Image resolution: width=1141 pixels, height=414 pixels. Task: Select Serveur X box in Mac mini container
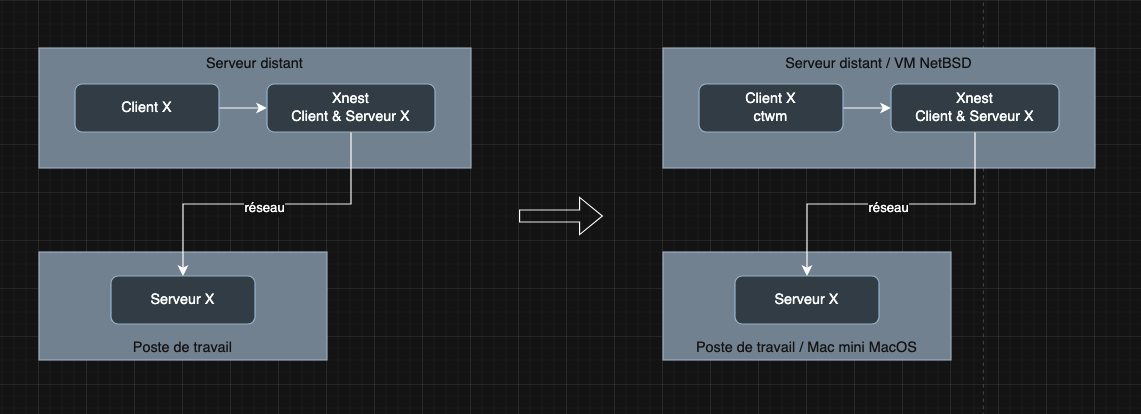806,299
